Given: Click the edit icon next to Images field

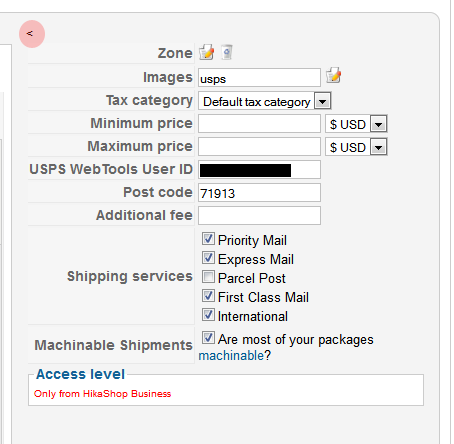Looking at the screenshot, I should [x=333, y=75].
